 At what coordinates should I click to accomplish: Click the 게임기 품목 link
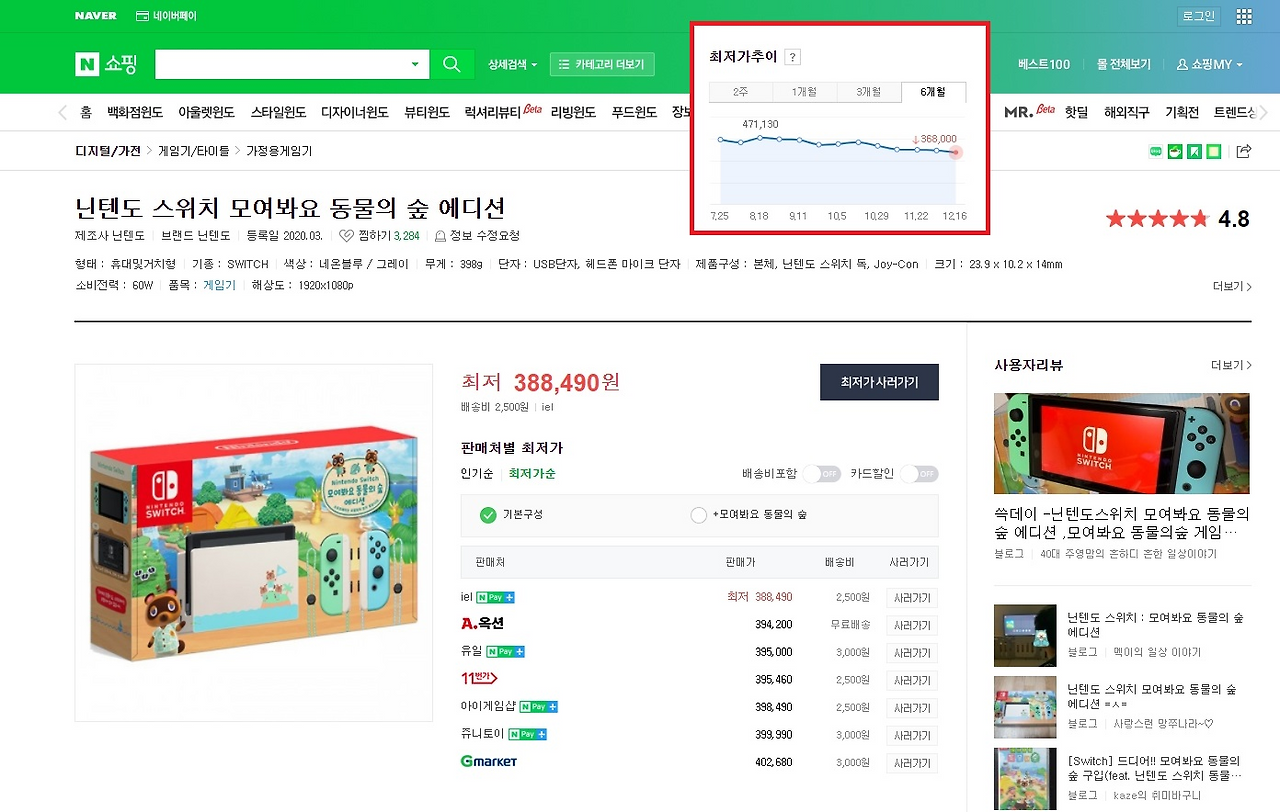219,285
